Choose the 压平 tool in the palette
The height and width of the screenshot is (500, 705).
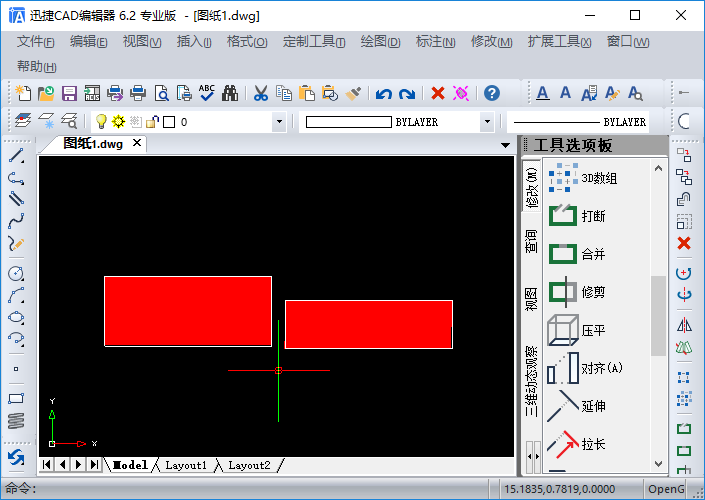577,330
